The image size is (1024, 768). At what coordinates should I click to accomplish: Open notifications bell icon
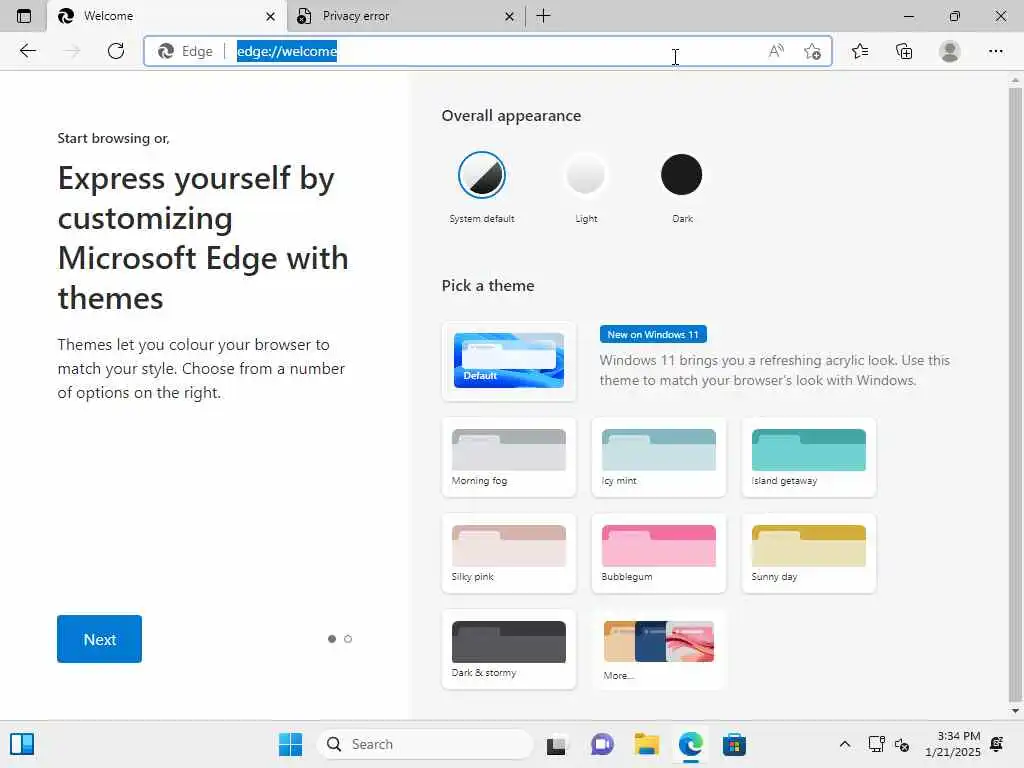click(x=997, y=744)
